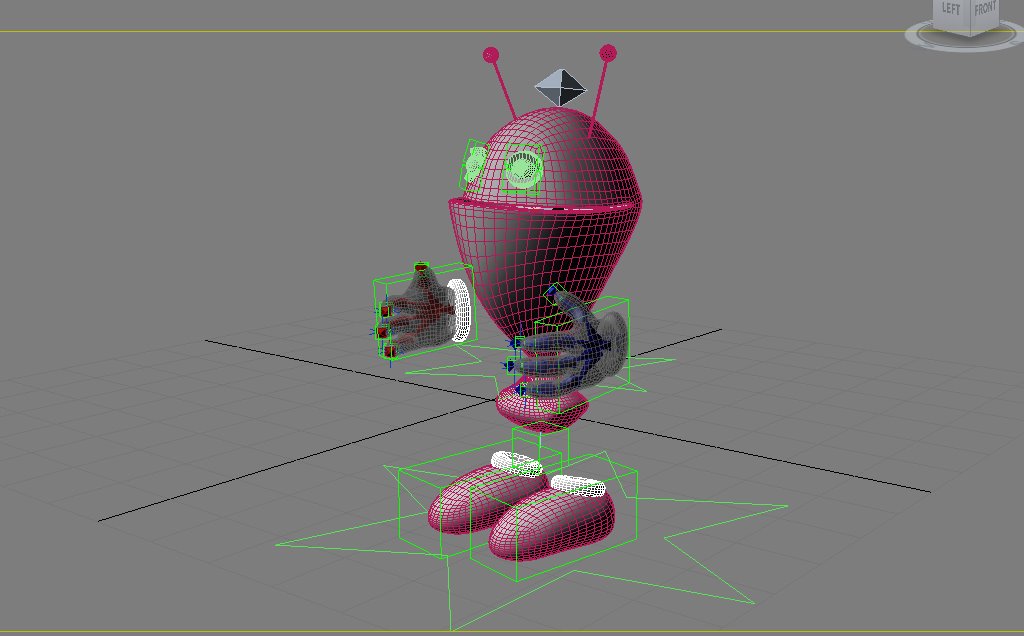Select the topmost red fingertip control box

tap(385, 311)
